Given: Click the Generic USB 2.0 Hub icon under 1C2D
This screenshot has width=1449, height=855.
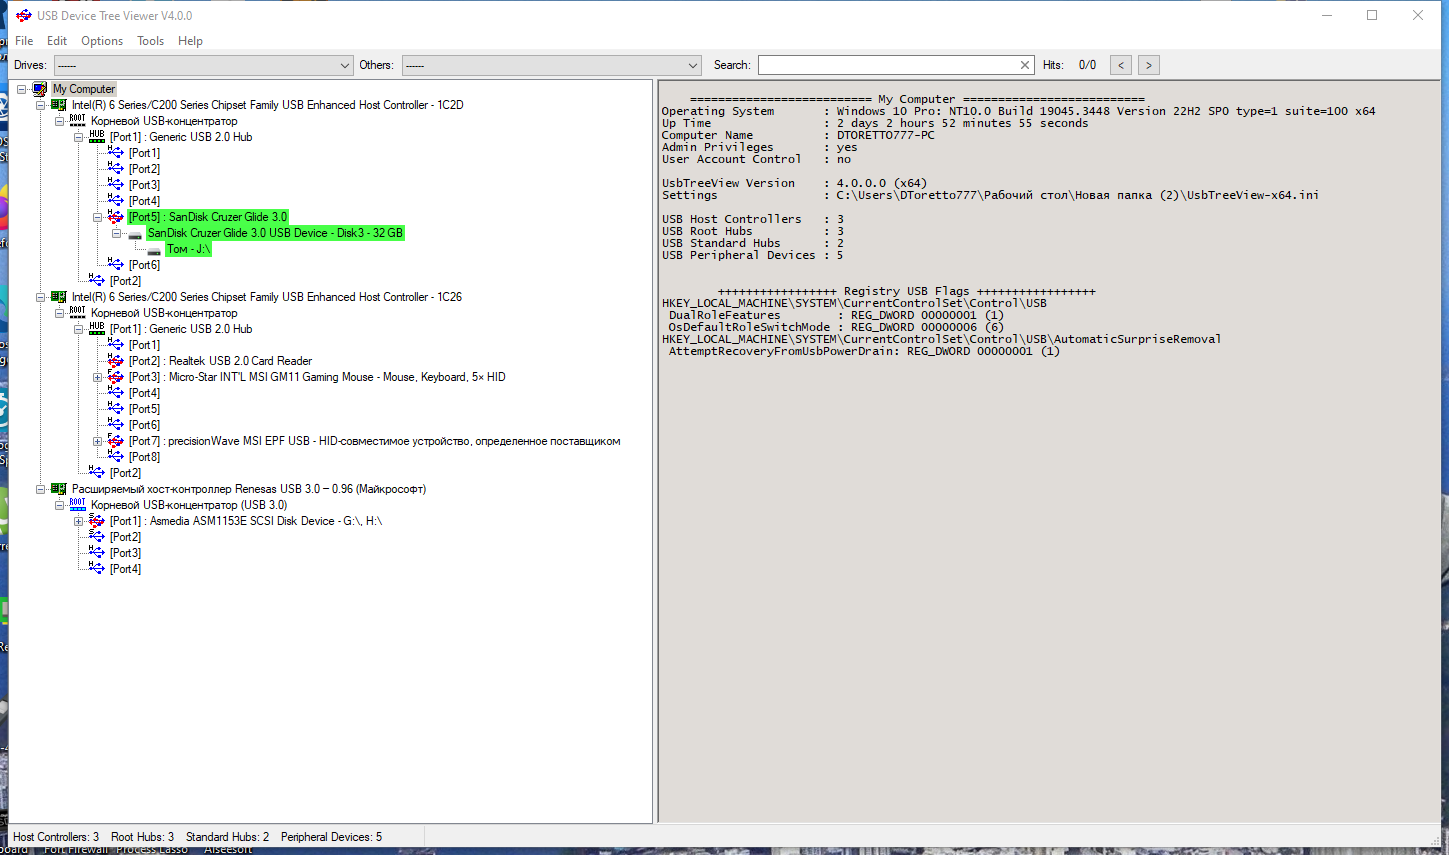Looking at the screenshot, I should click(97, 137).
